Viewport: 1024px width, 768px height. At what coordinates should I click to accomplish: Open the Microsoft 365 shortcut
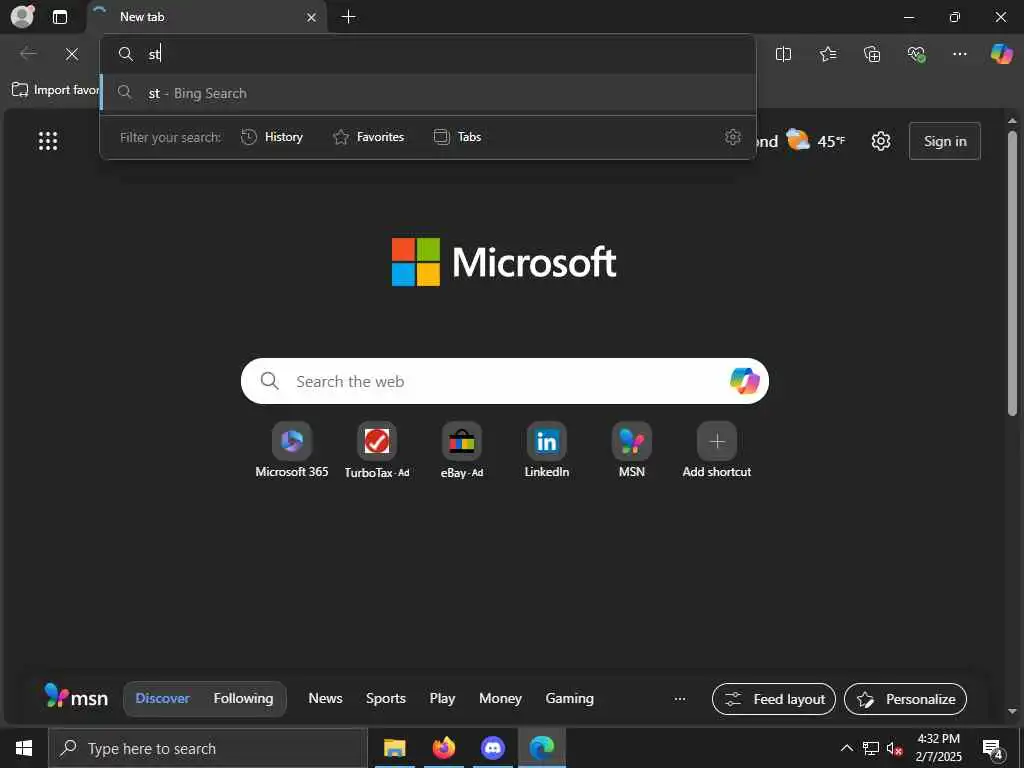(292, 451)
